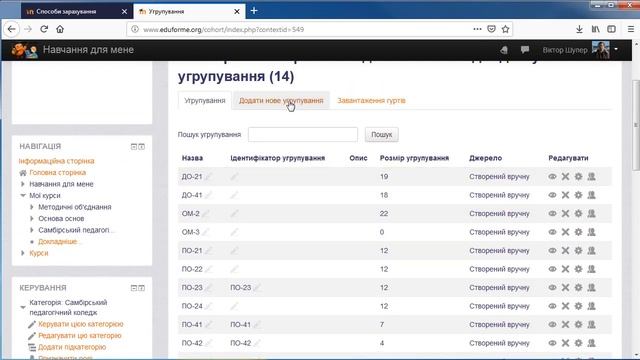Open Firefox hamburger menu
Image resolution: width=640 pixels, height=360 pixels.
[631, 29]
